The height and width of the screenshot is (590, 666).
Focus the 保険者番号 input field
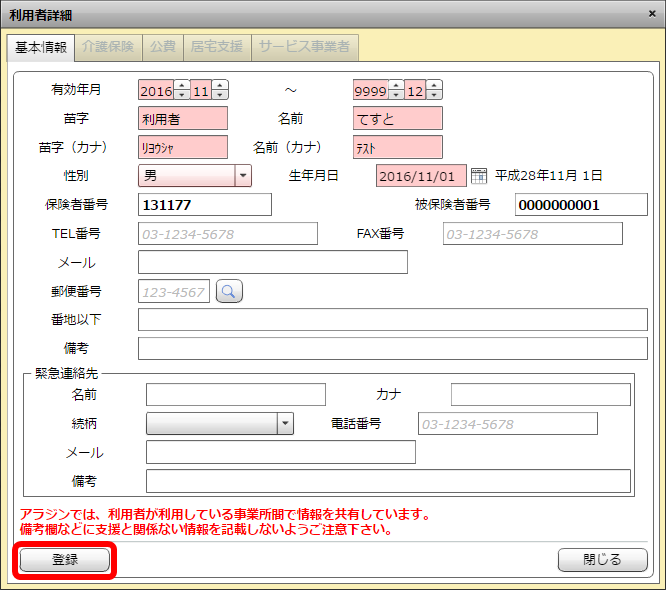coord(204,204)
